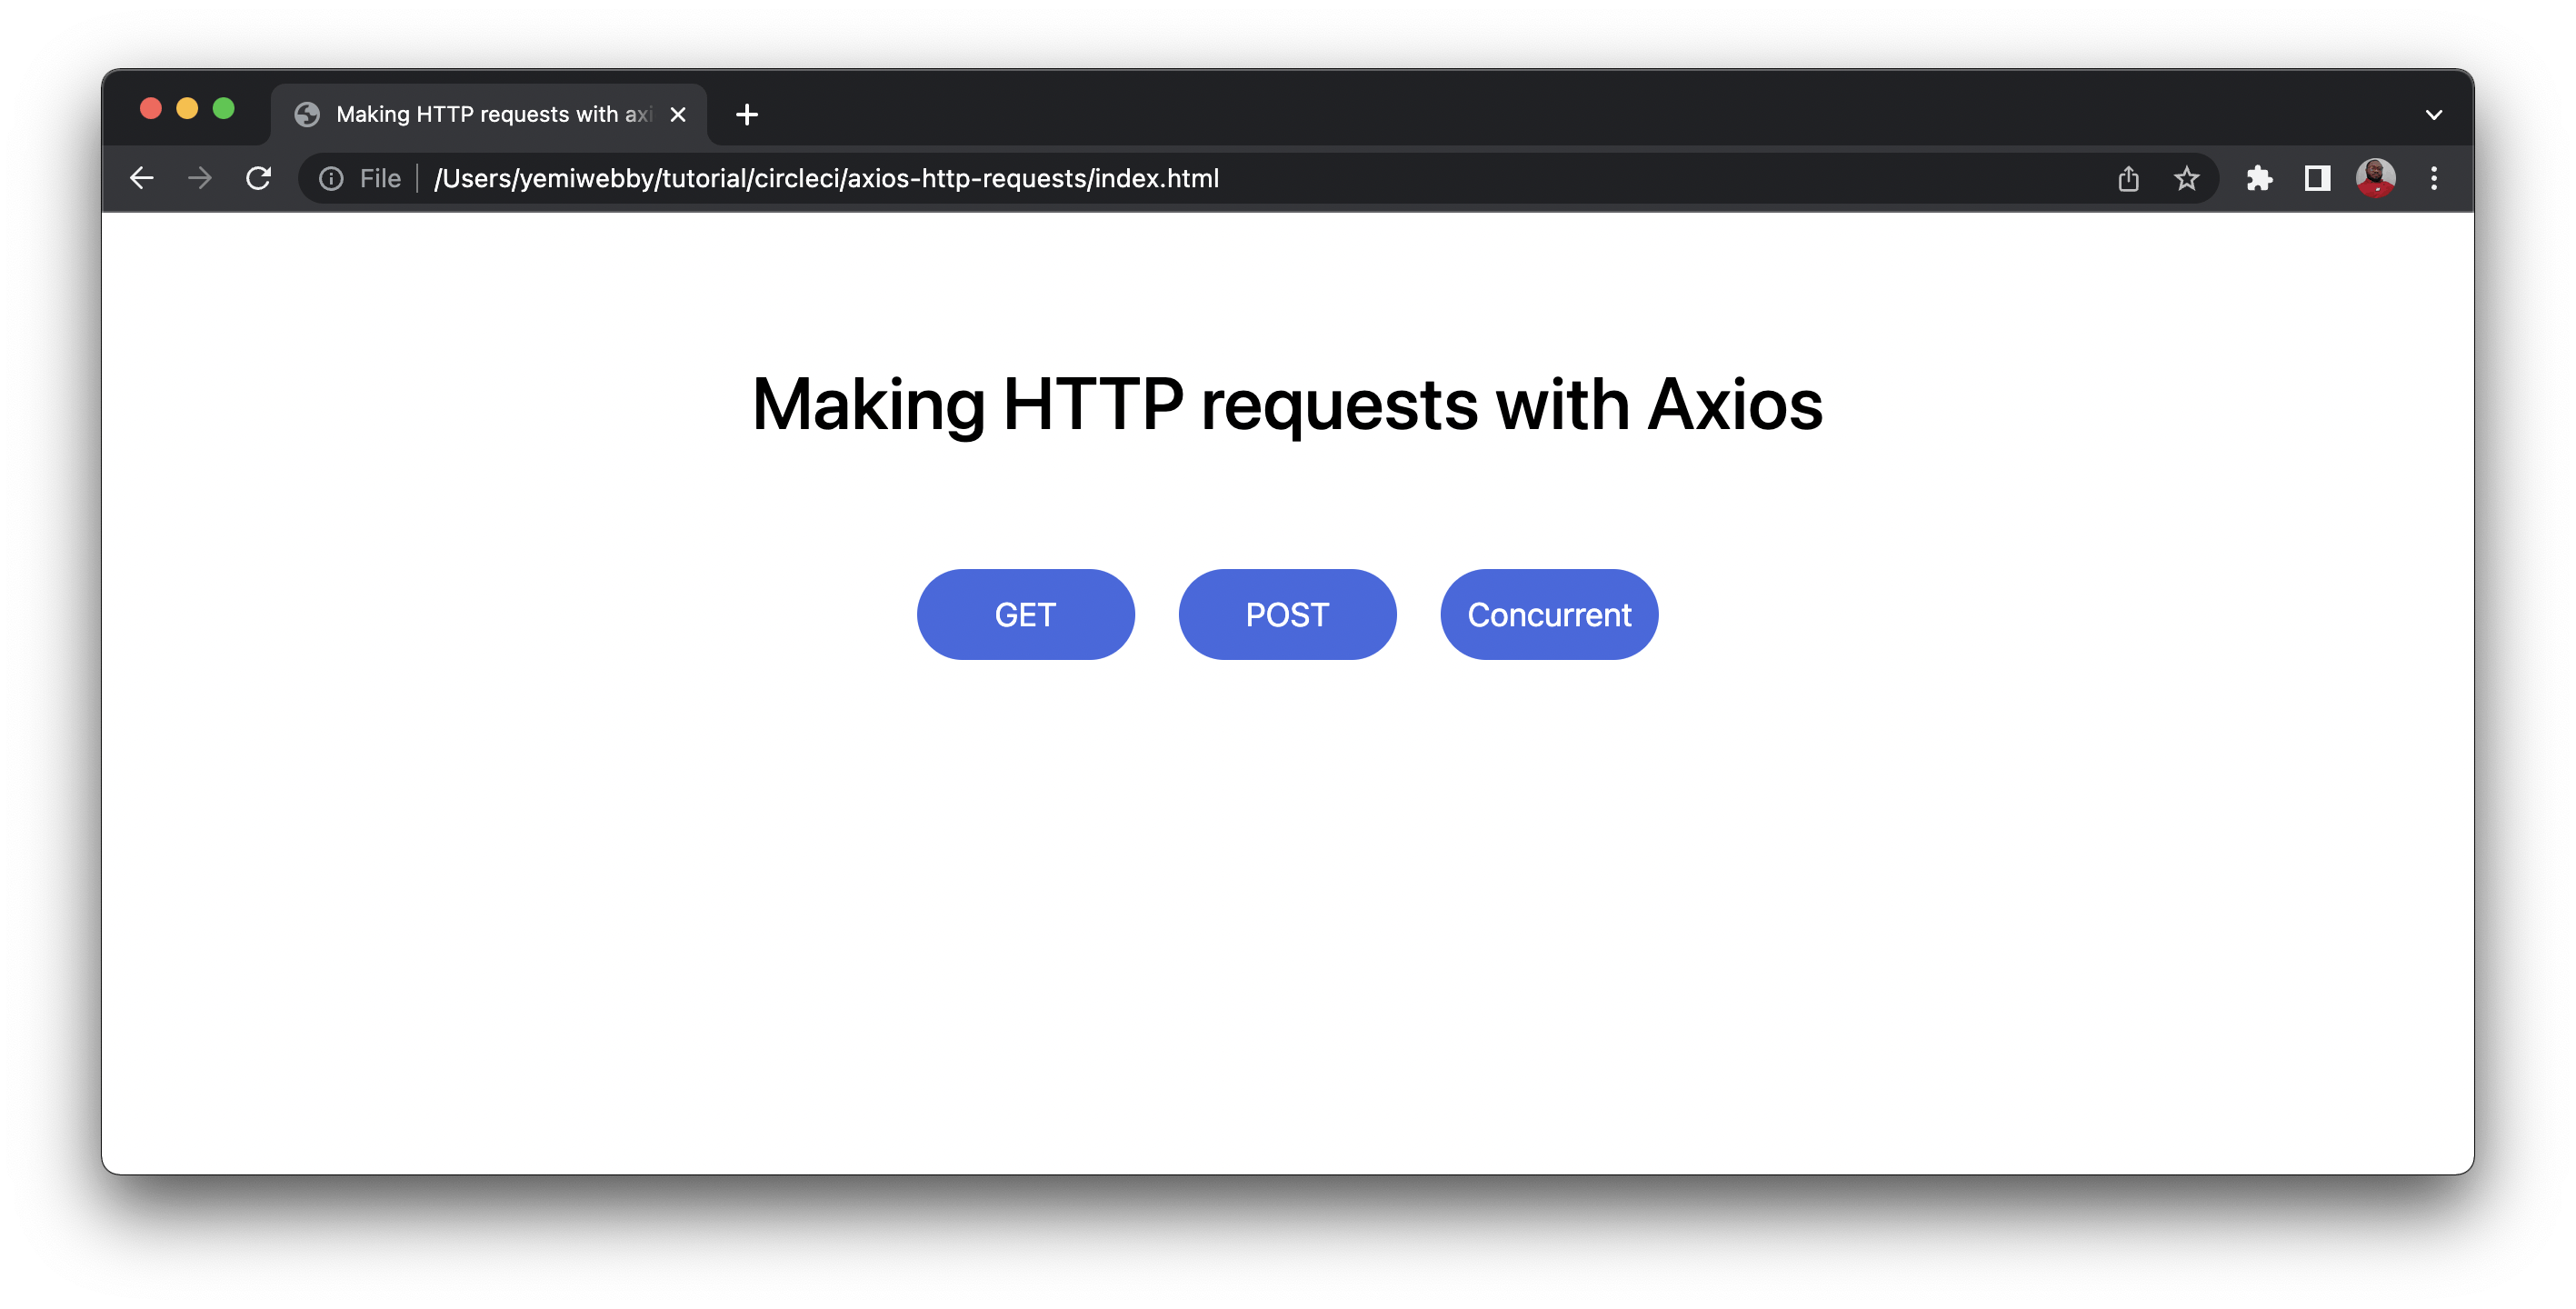Click the POST request button
Image resolution: width=2576 pixels, height=1309 pixels.
tap(1287, 614)
